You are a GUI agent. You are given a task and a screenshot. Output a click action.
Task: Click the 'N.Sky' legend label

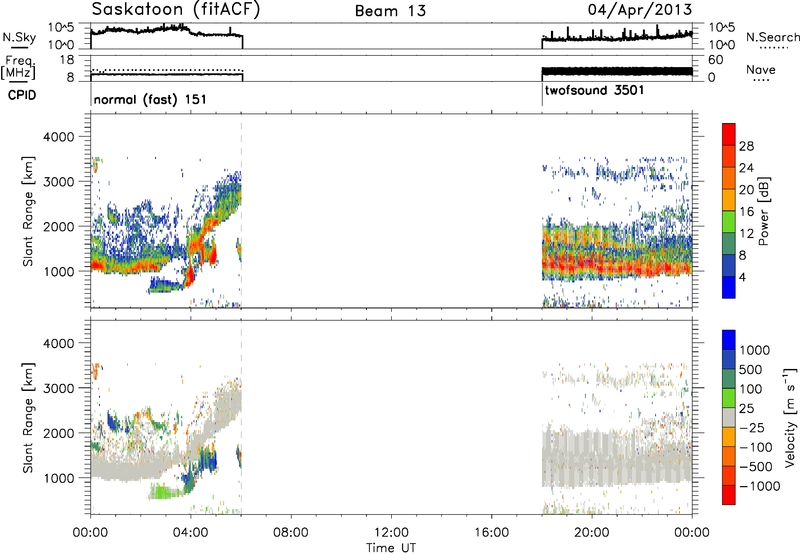(x=19, y=37)
